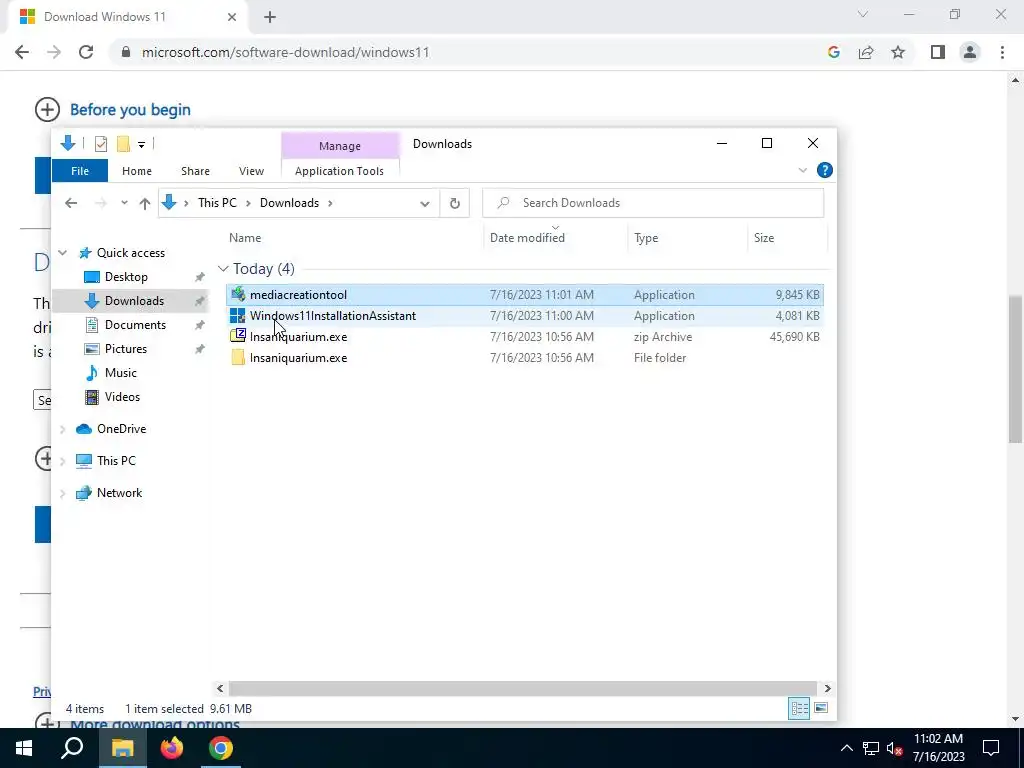Screen dimensions: 1024x768
Task: Open Music from the sidebar
Action: pyautogui.click(x=120, y=373)
